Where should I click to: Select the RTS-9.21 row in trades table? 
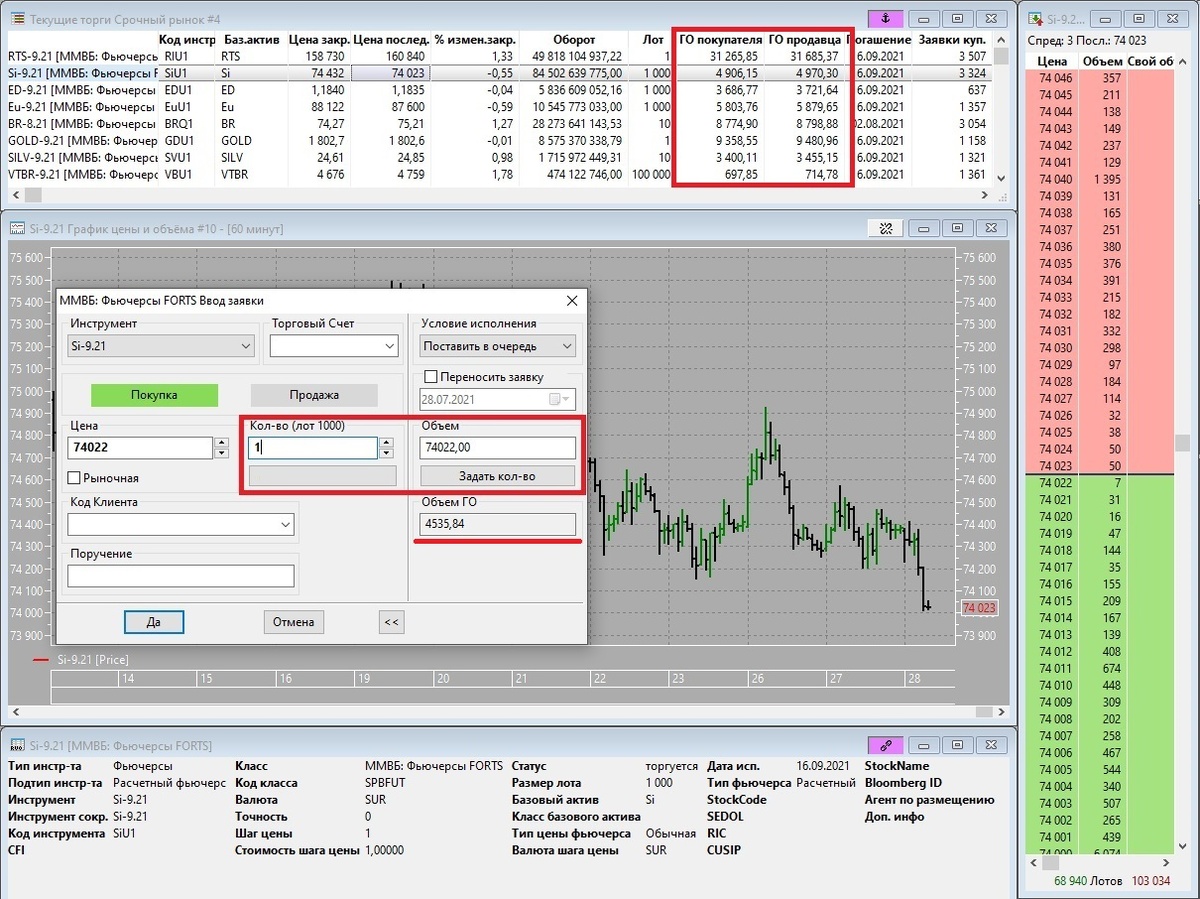pos(498,57)
